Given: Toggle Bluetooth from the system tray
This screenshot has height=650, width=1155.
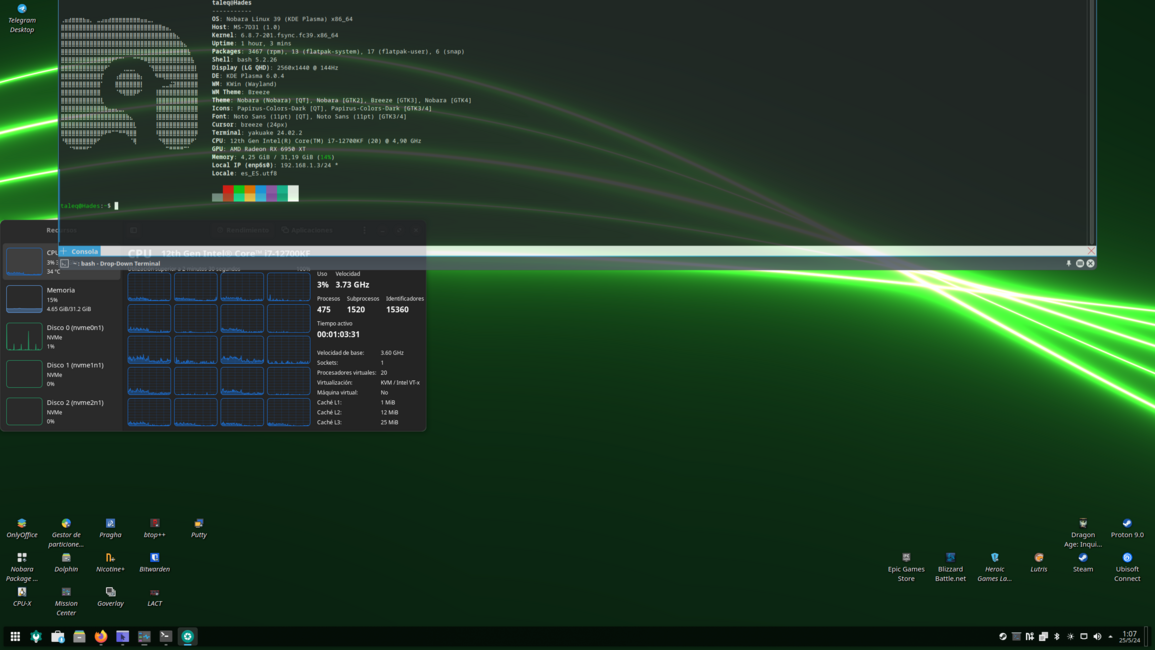Looking at the screenshot, I should click(x=1057, y=636).
